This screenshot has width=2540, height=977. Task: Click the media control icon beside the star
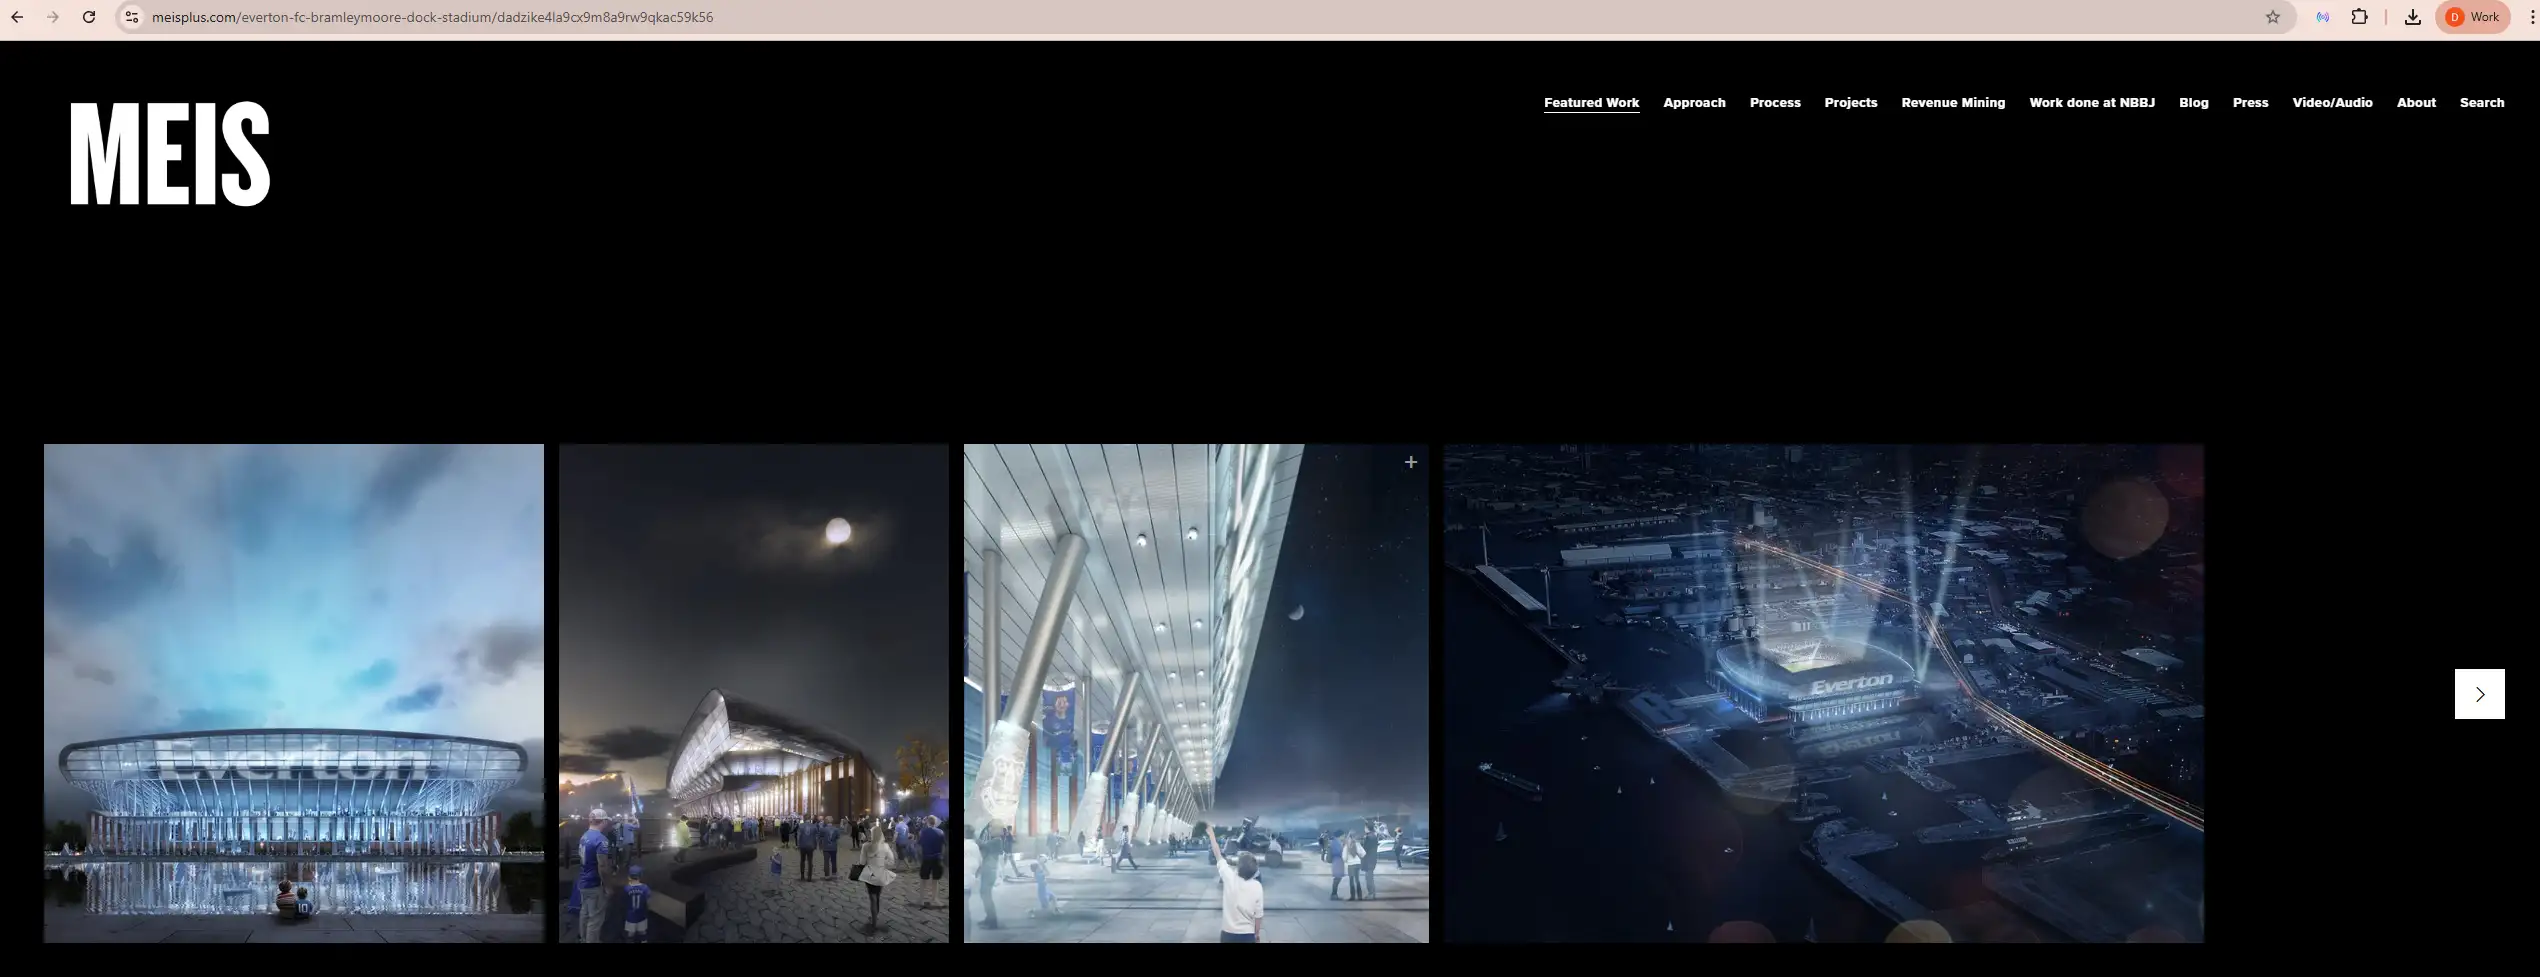coord(2323,17)
